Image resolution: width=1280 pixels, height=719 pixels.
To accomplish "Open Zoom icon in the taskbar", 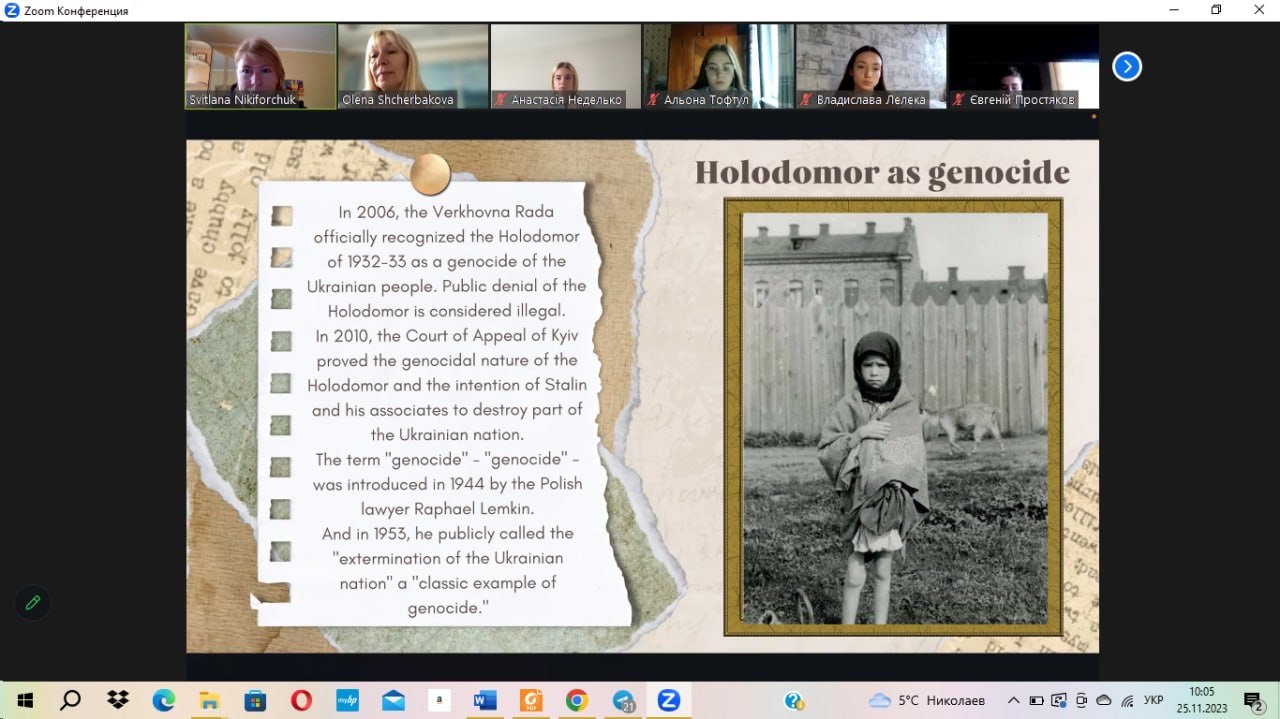I will tap(668, 700).
